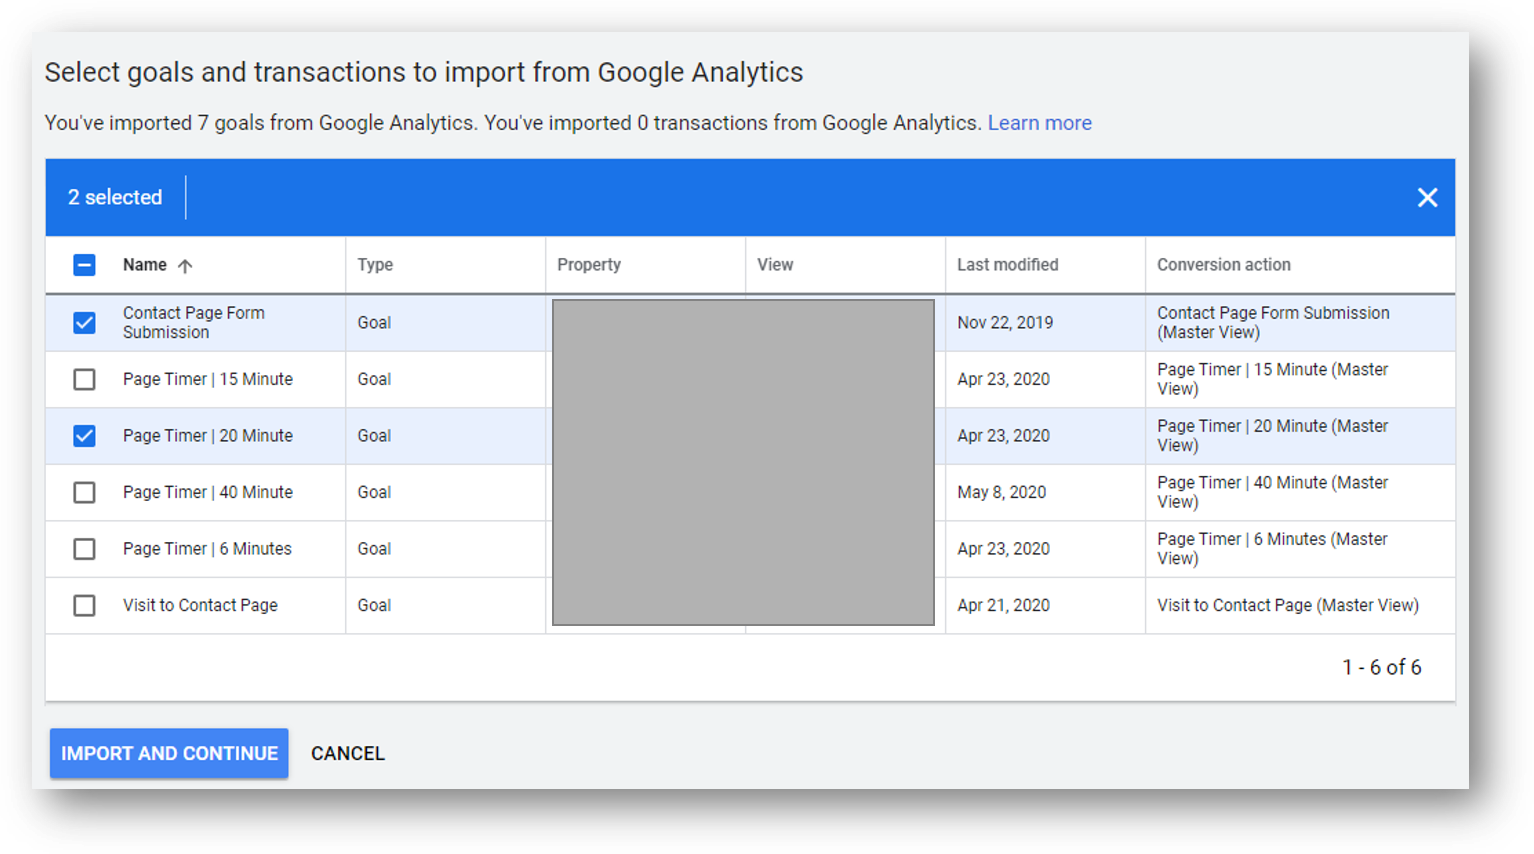
Task: Uncheck the Page Timer | 20 Minute checkbox
Action: [84, 436]
